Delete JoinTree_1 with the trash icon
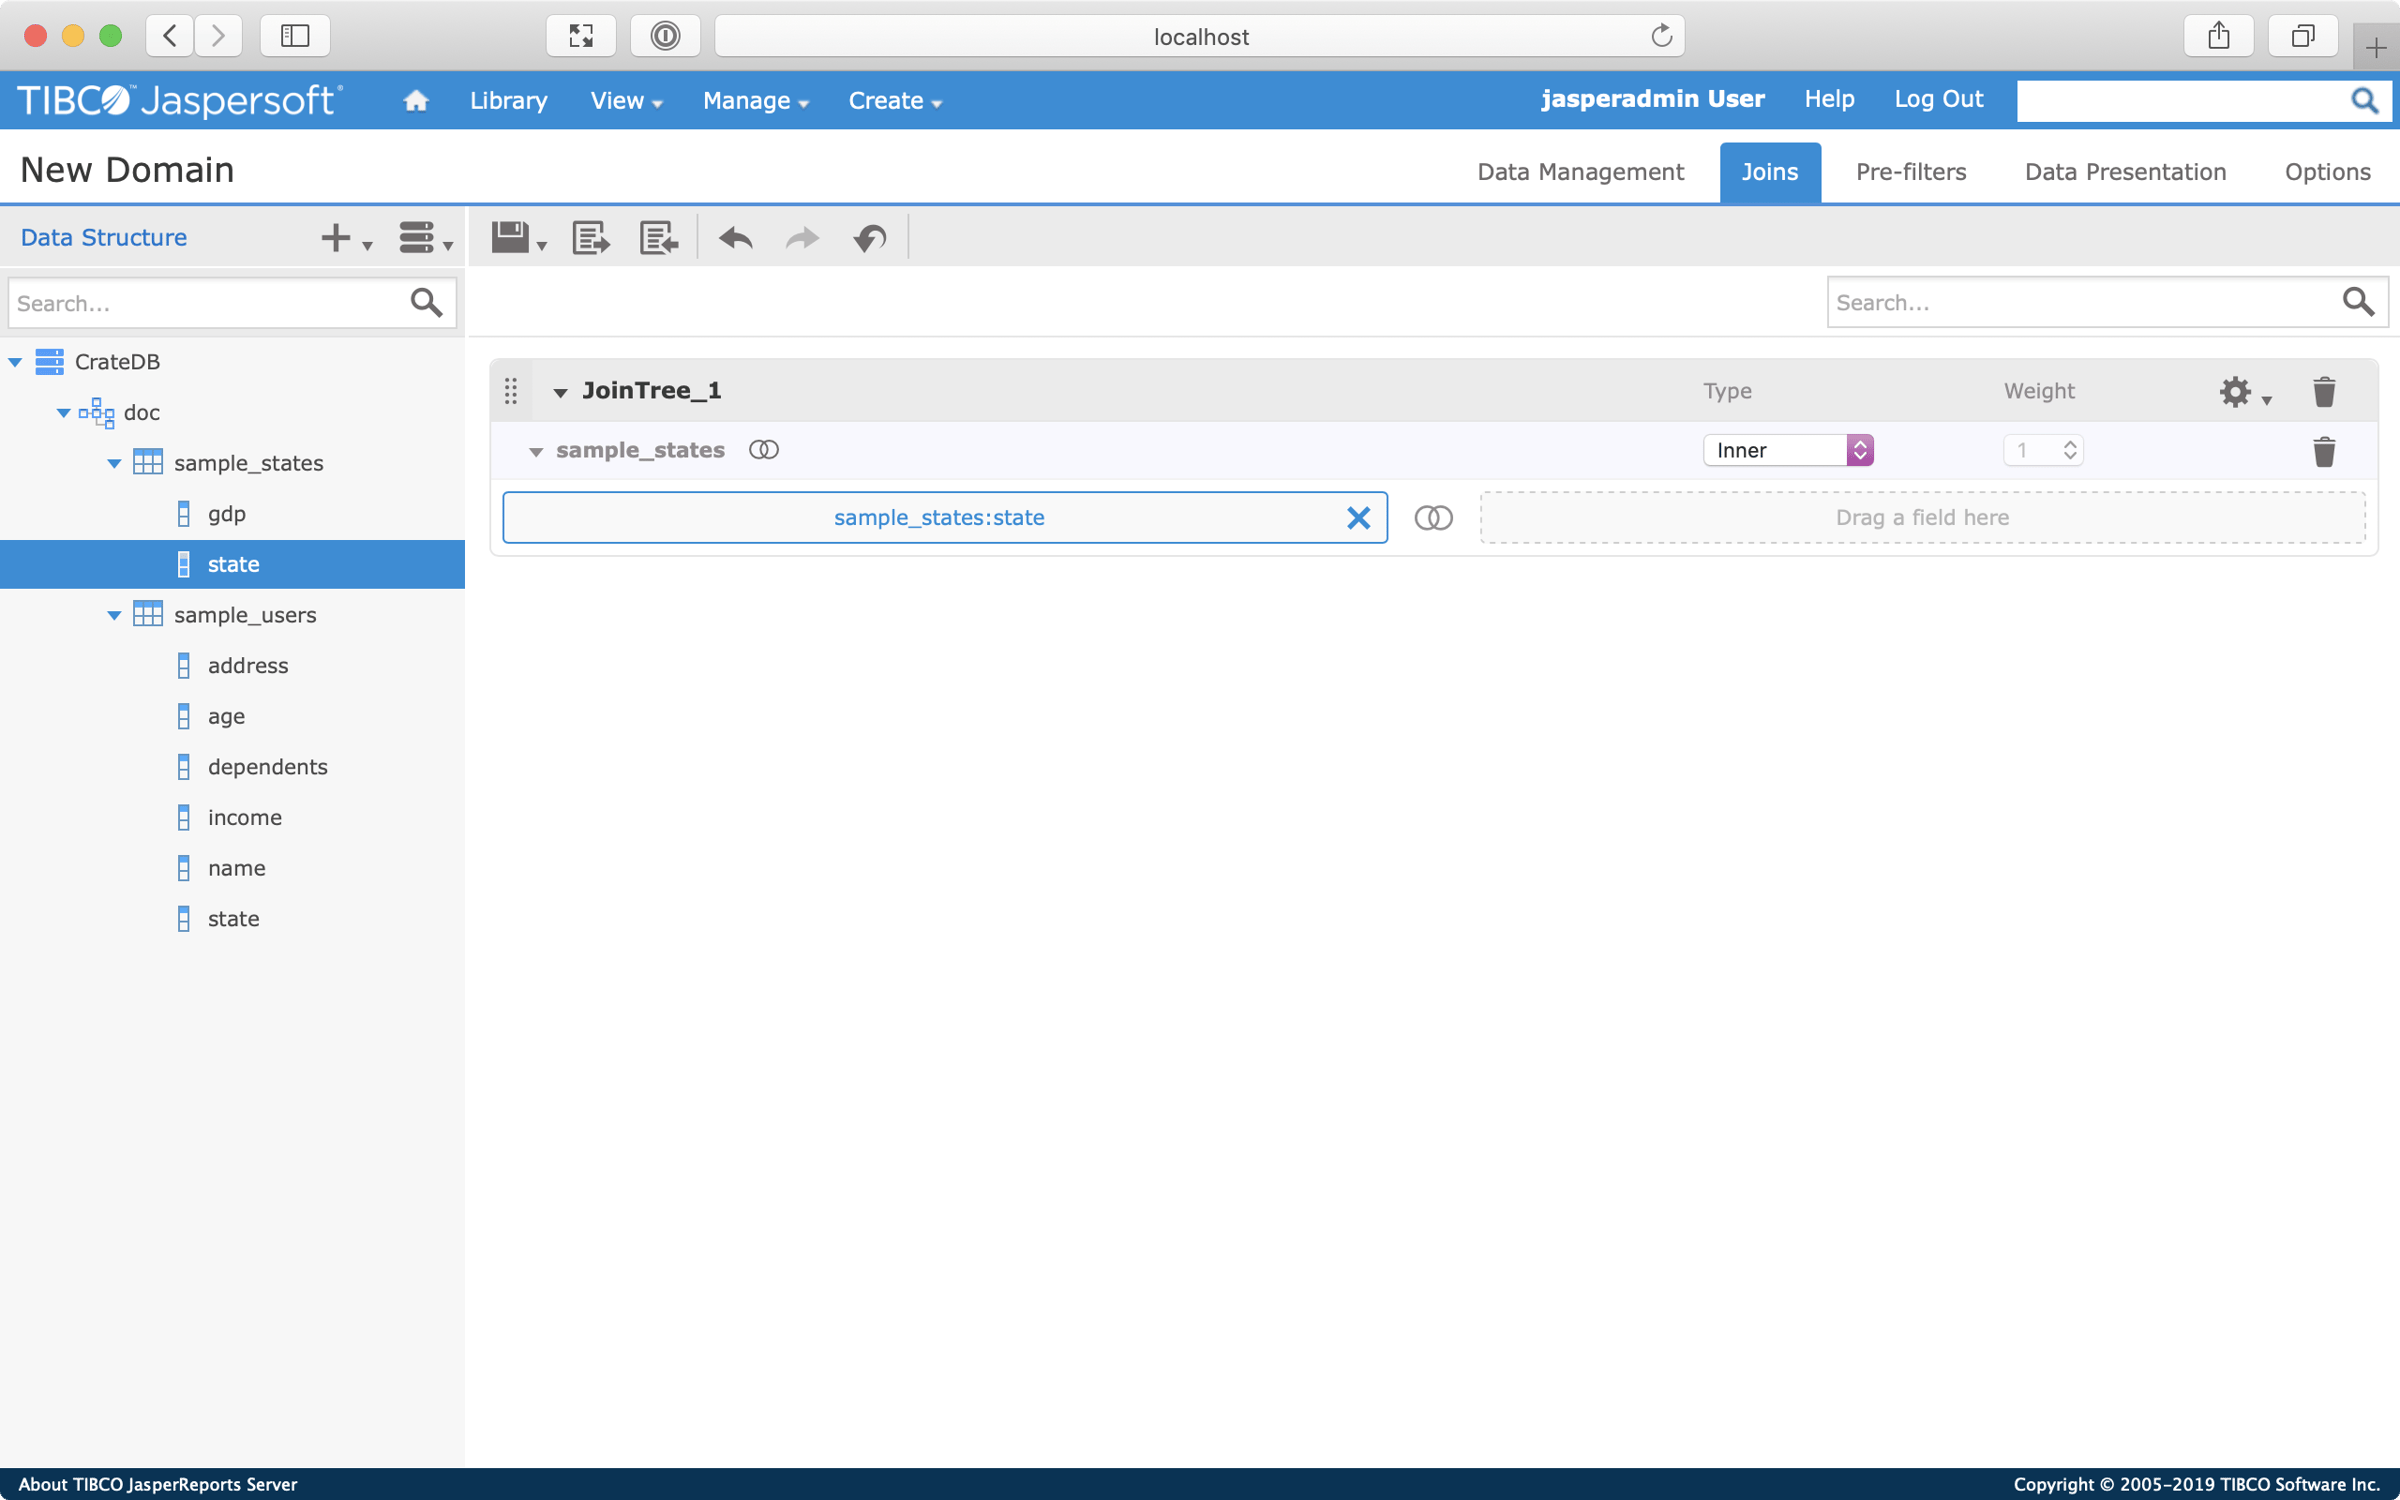The image size is (2400, 1500). click(x=2324, y=391)
